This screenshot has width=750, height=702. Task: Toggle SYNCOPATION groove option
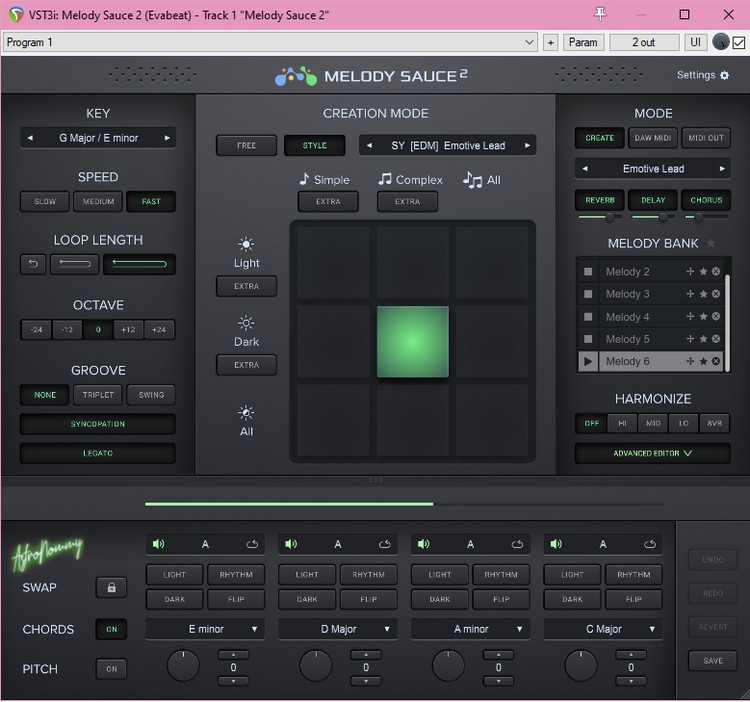click(x=98, y=424)
